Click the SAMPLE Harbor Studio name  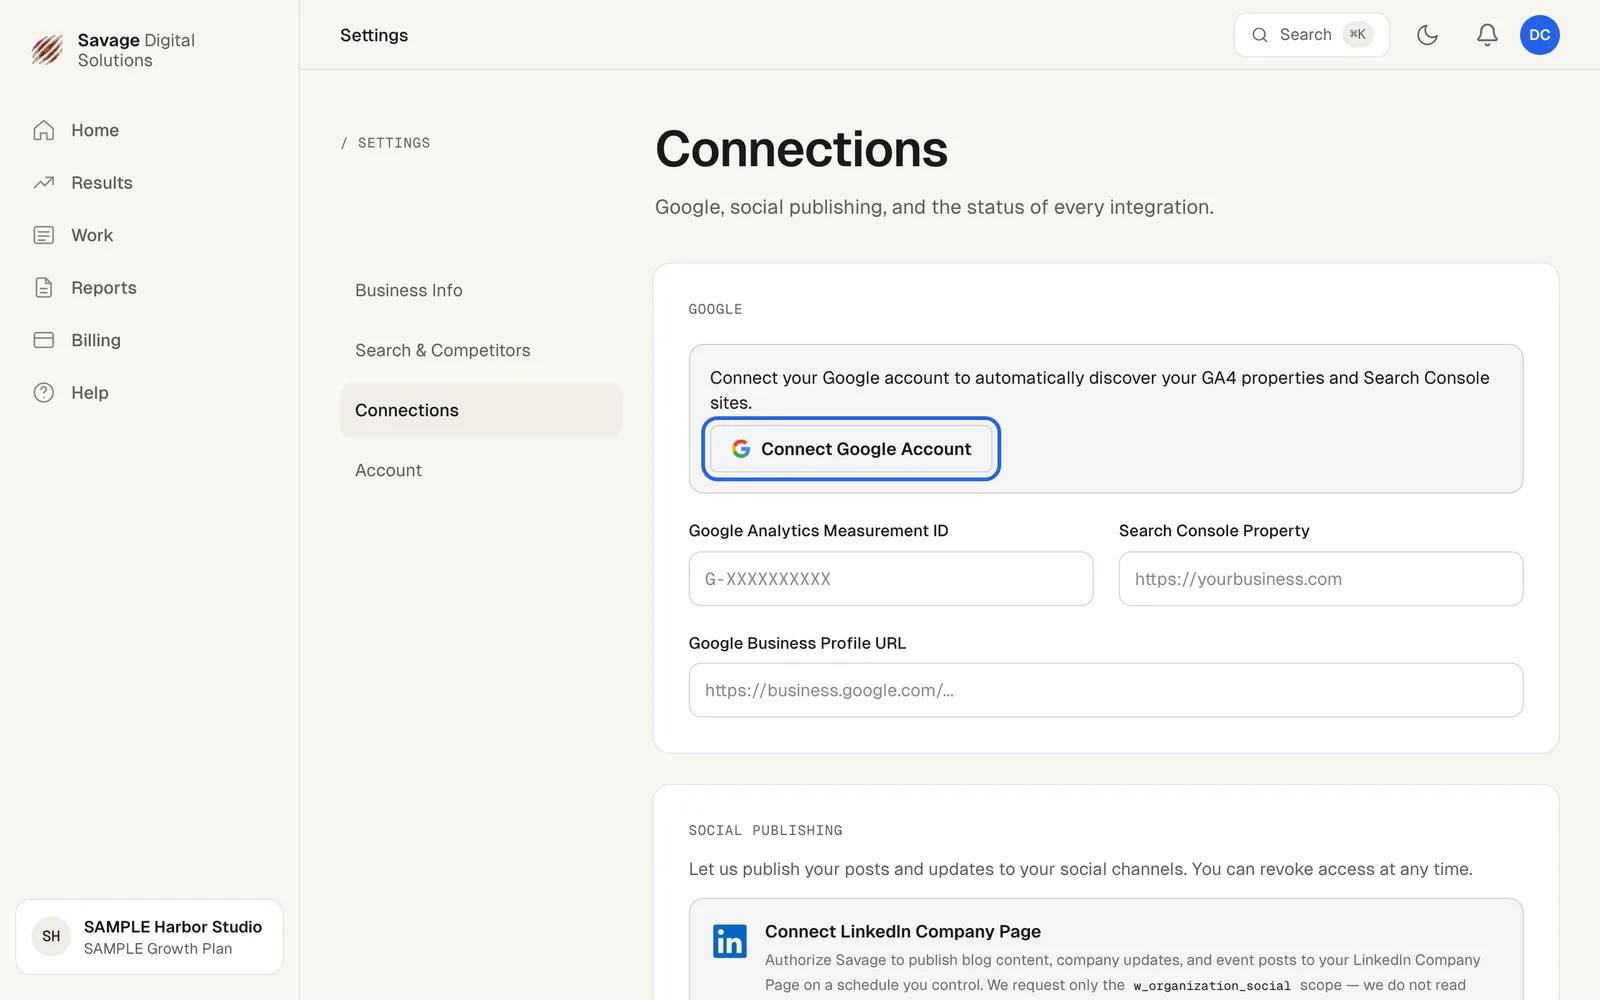pyautogui.click(x=173, y=927)
